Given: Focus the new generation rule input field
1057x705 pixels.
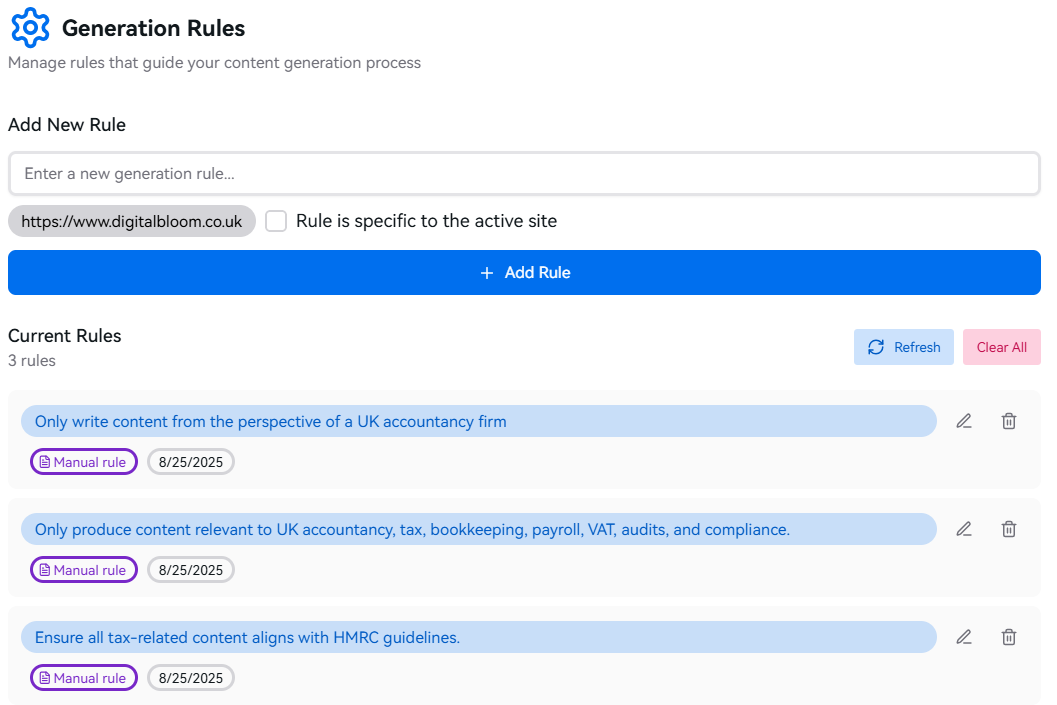Looking at the screenshot, I should click(524, 174).
